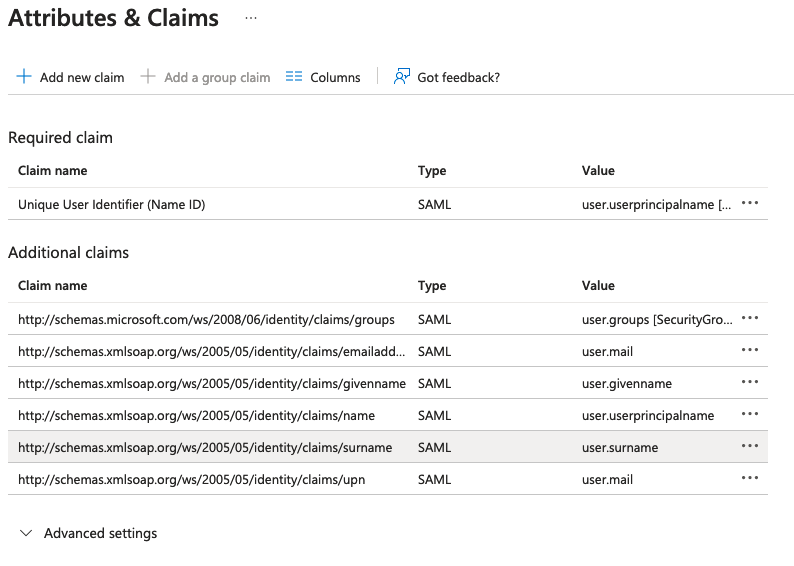Open ellipsis menu for the emailaddress claim

coord(750,351)
